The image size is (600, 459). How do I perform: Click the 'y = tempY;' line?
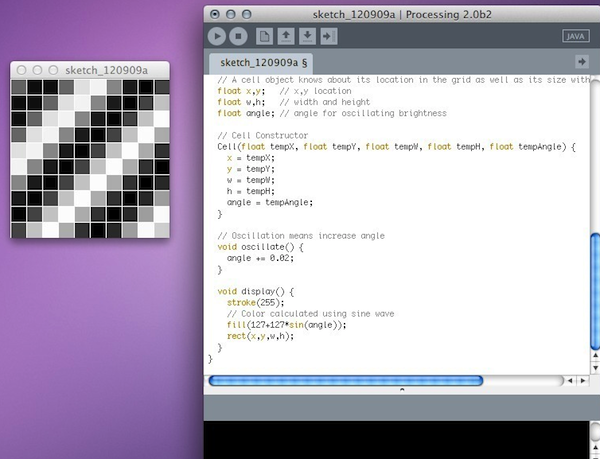point(251,169)
